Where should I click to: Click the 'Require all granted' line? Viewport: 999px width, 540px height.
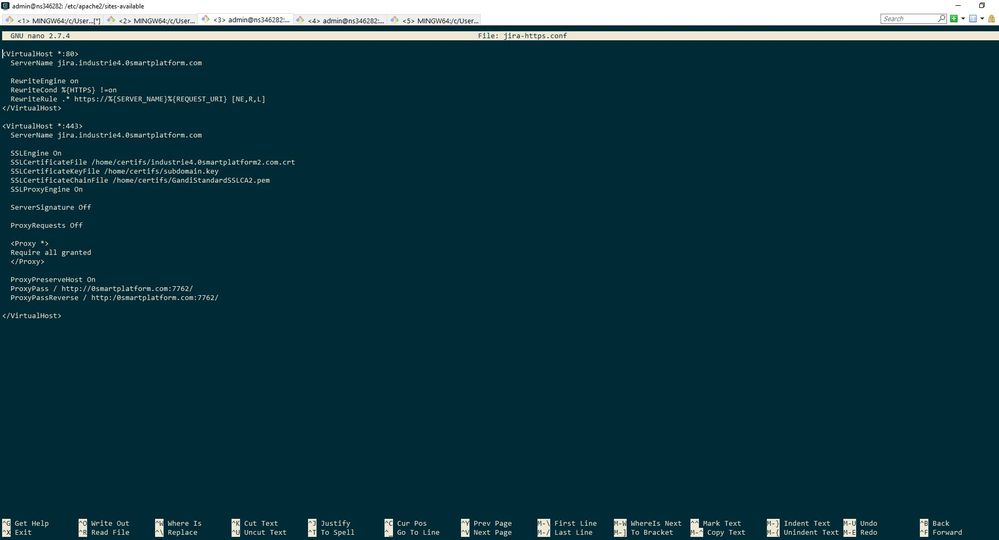[50, 253]
